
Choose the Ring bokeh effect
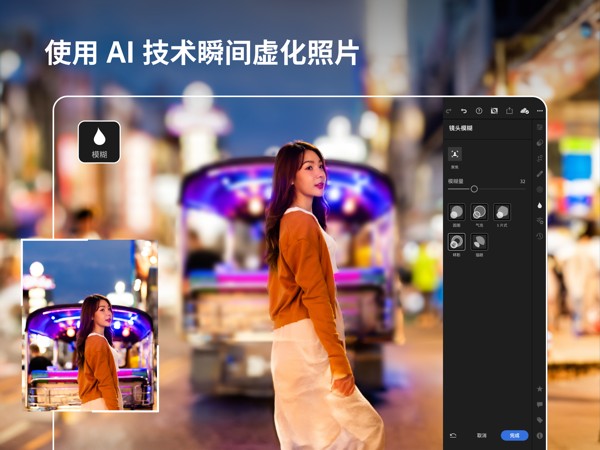click(x=457, y=242)
